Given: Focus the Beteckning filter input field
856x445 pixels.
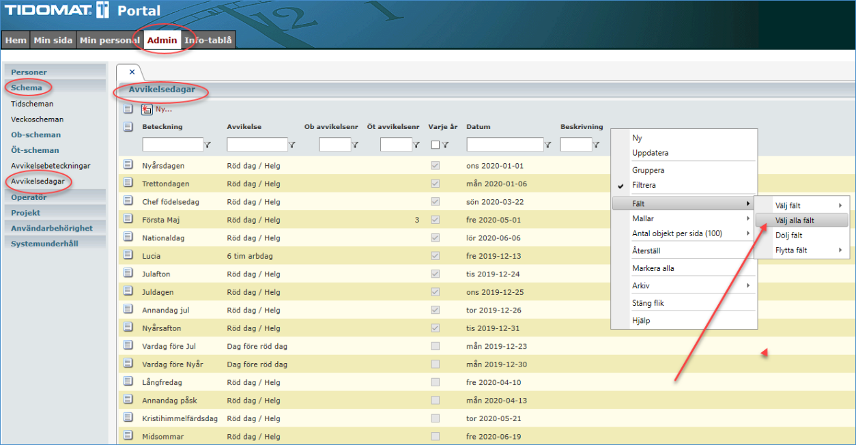Looking at the screenshot, I should [x=173, y=145].
